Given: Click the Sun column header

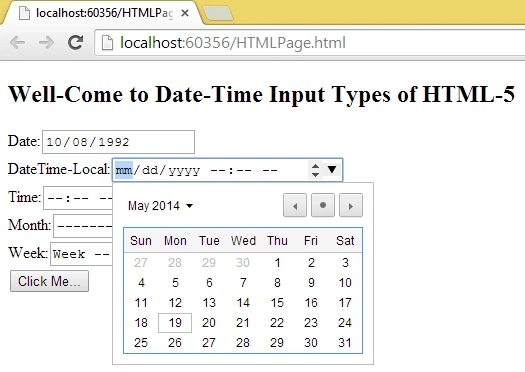Looking at the screenshot, I should [x=141, y=240].
